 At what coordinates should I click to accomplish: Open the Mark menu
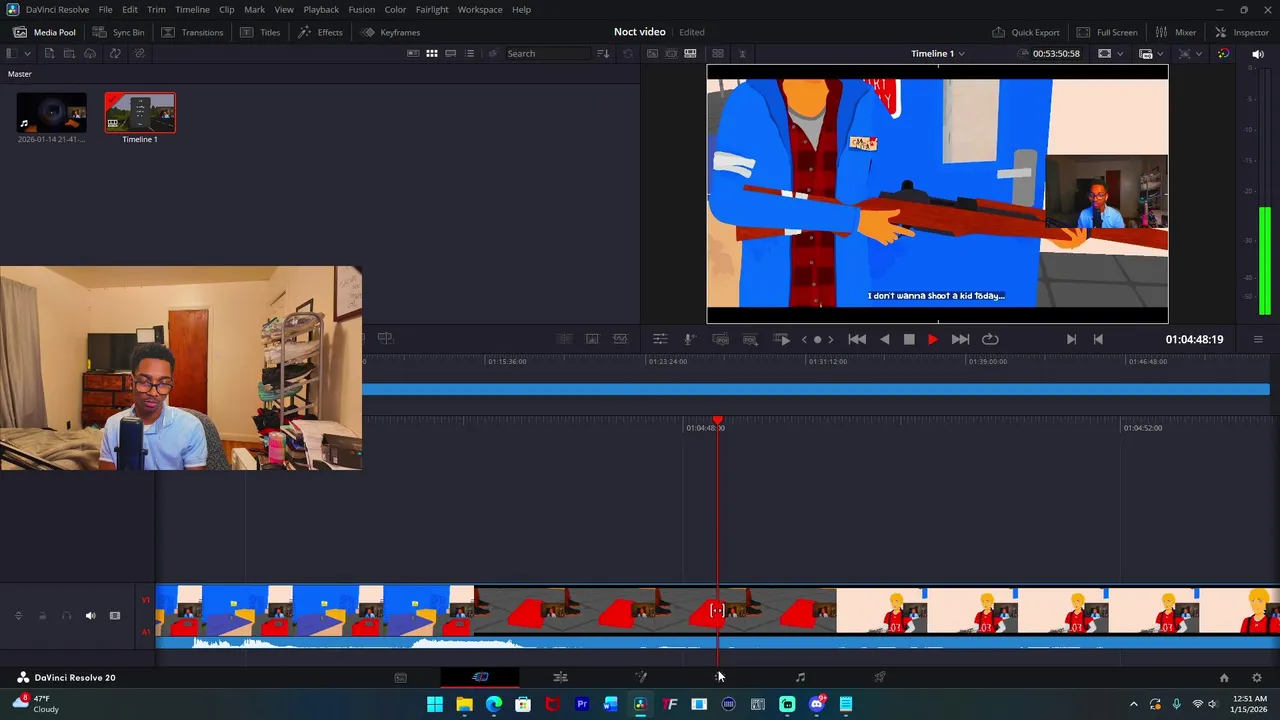click(254, 9)
